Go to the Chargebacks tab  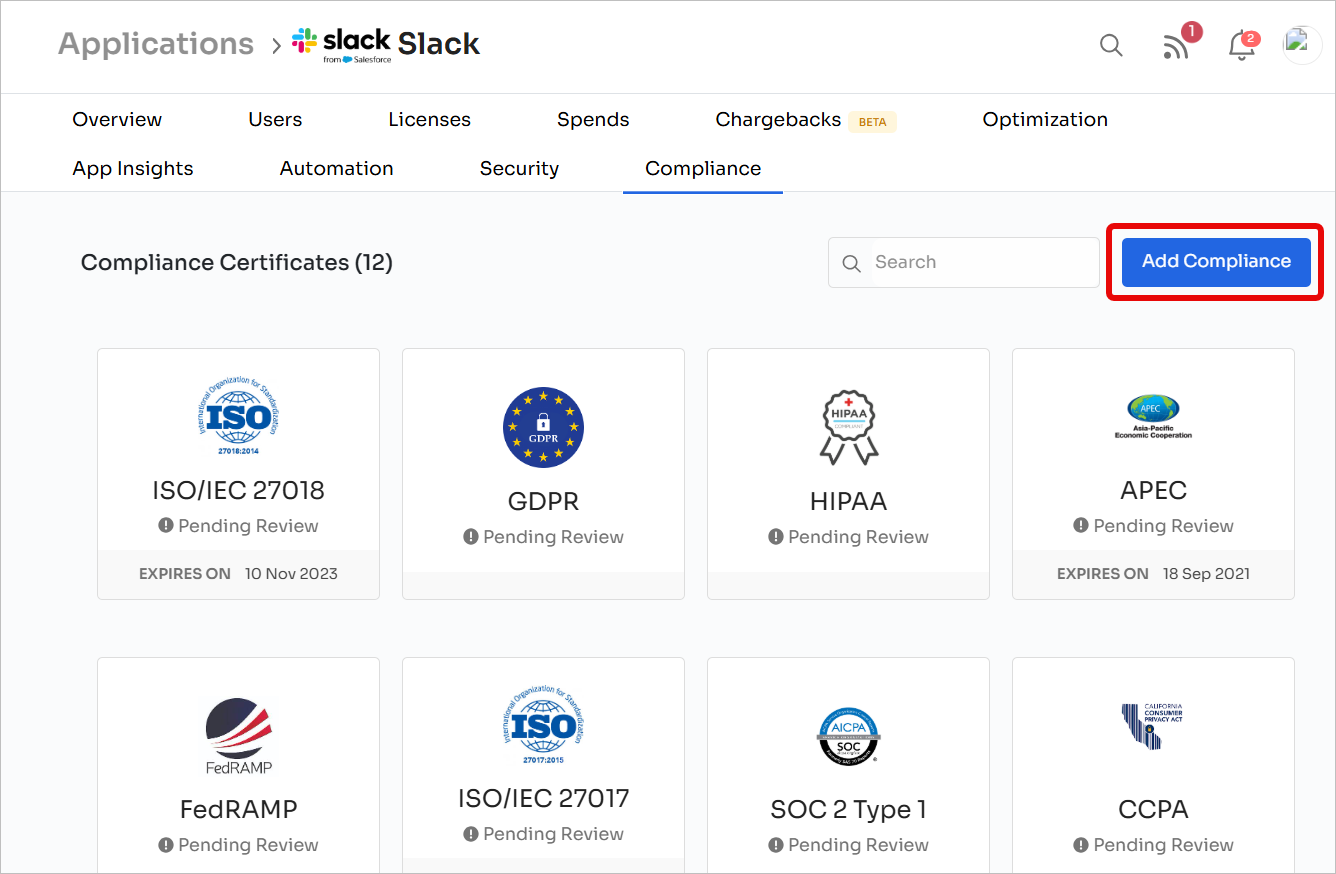click(778, 119)
